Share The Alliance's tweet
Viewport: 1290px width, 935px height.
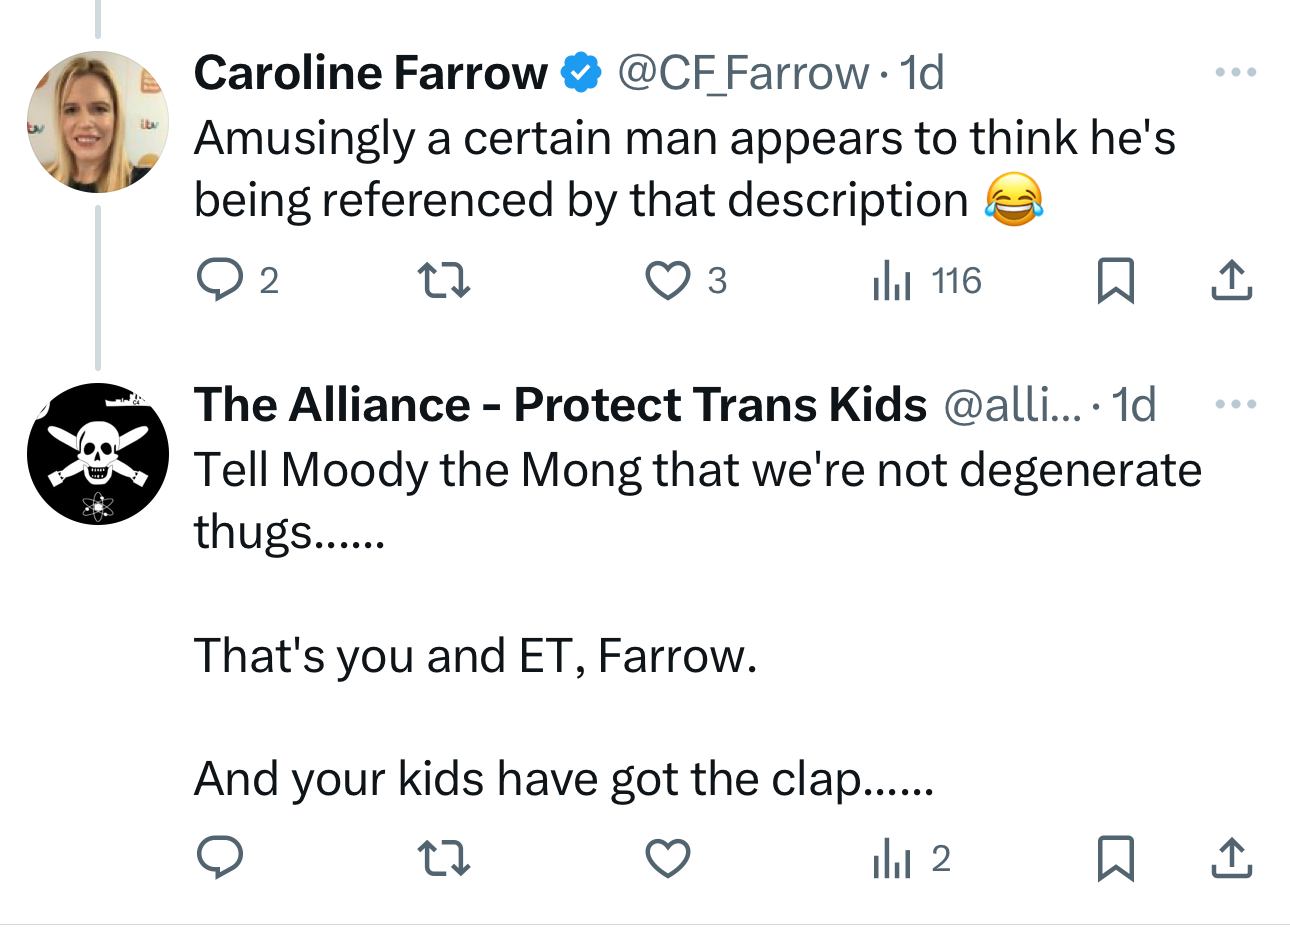1231,858
